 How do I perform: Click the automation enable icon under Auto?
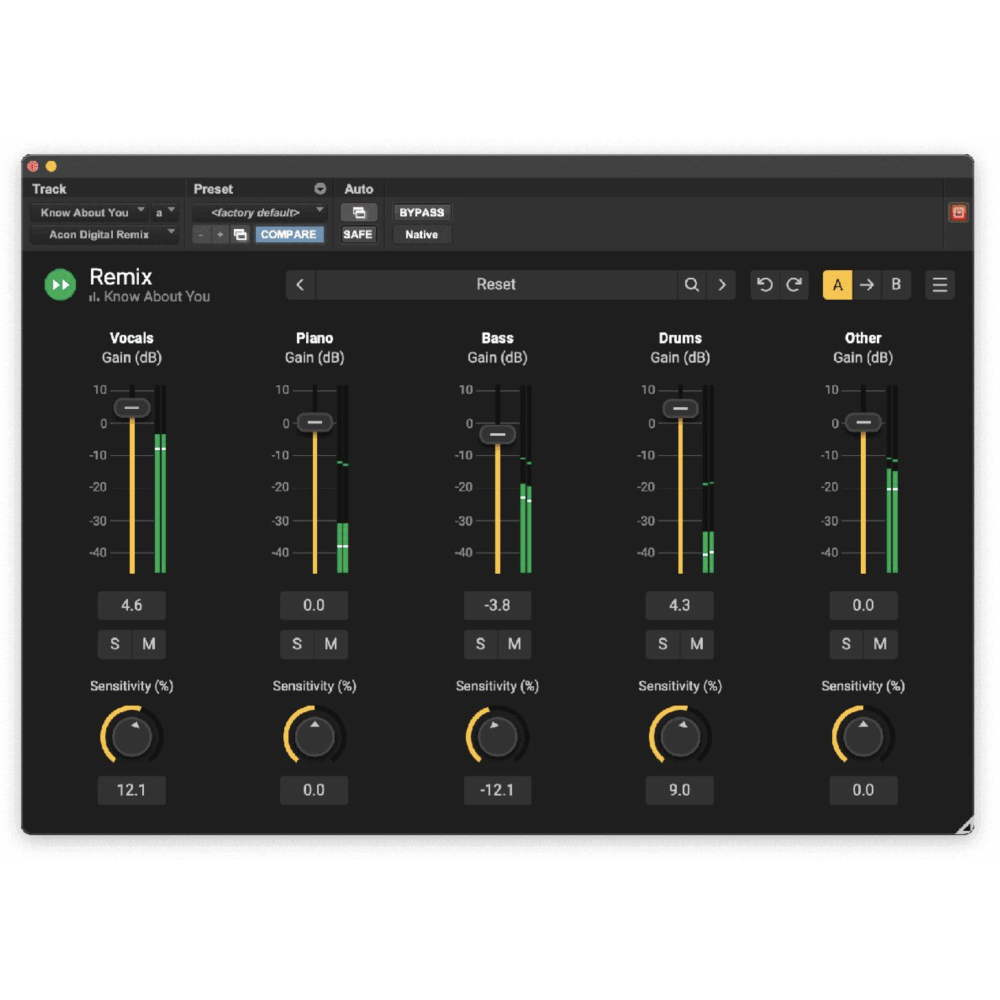tap(358, 212)
